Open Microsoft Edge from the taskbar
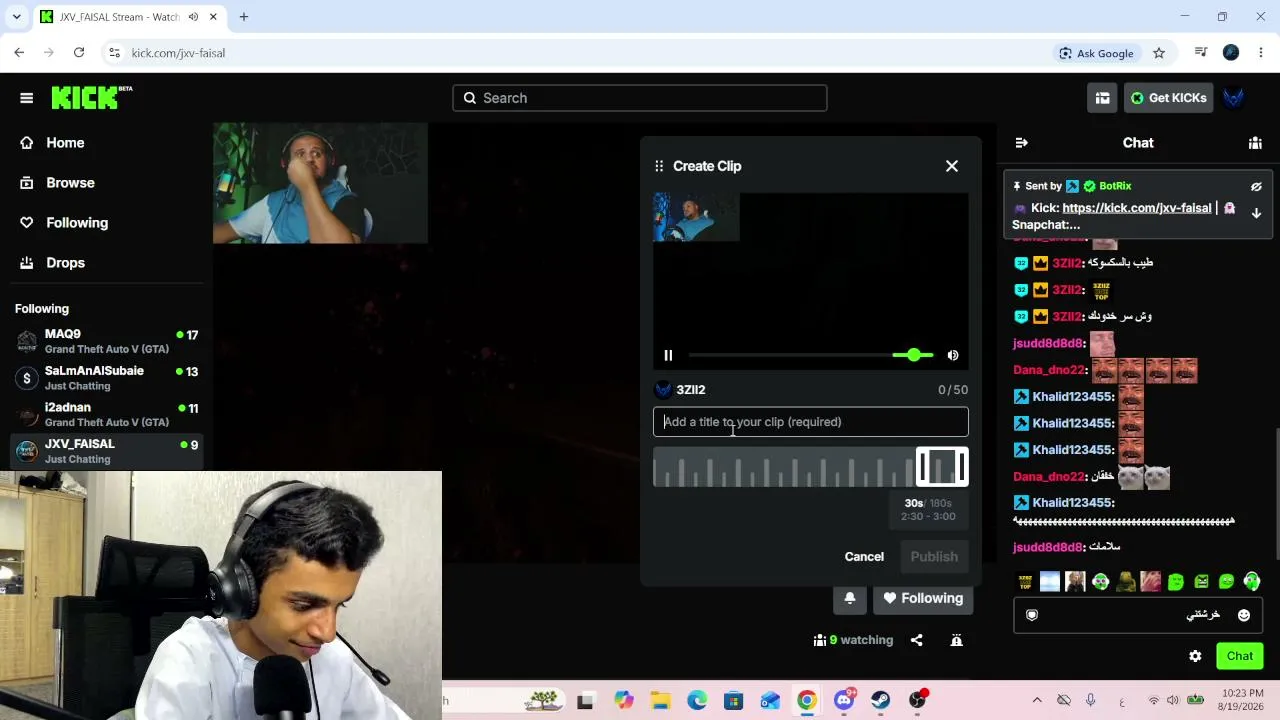This screenshot has width=1280, height=720. 697,700
